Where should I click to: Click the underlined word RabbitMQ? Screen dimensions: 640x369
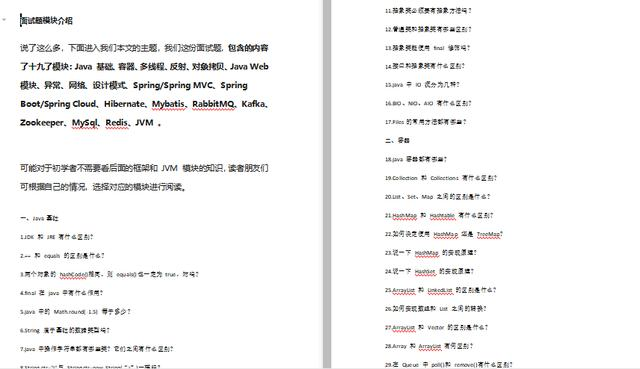pyautogui.click(x=213, y=104)
